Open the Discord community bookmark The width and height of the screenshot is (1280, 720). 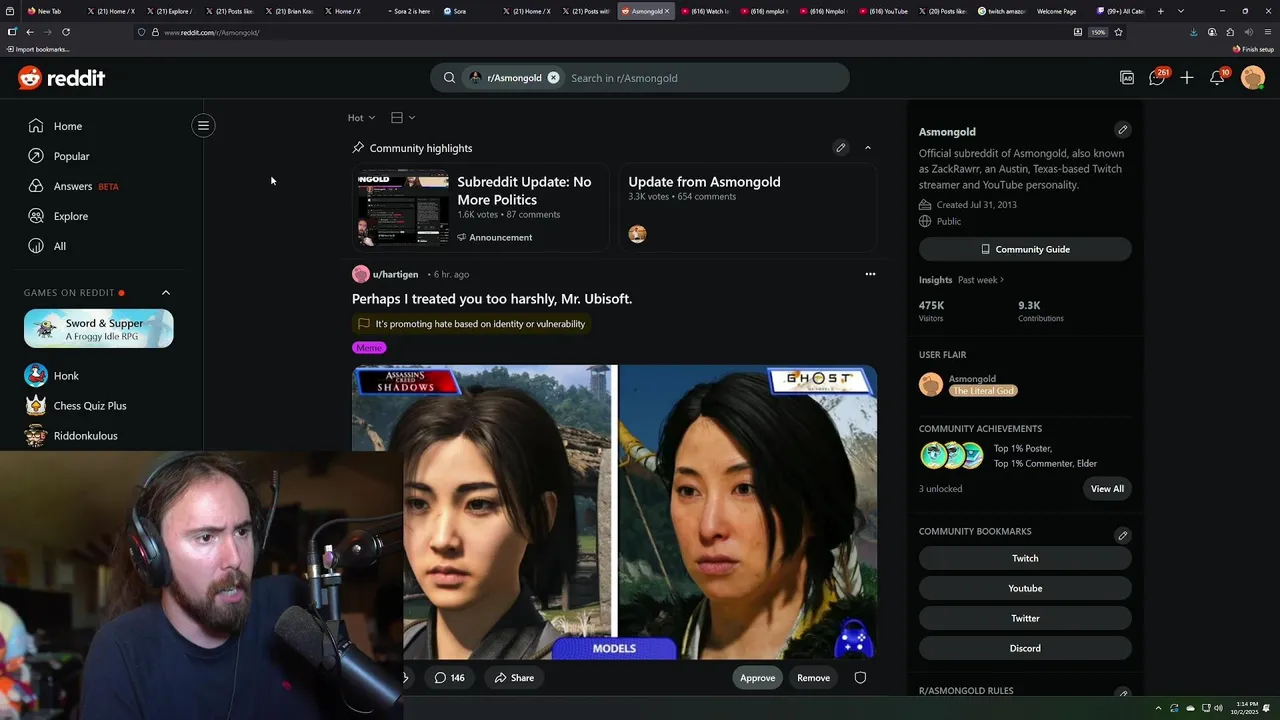1025,648
